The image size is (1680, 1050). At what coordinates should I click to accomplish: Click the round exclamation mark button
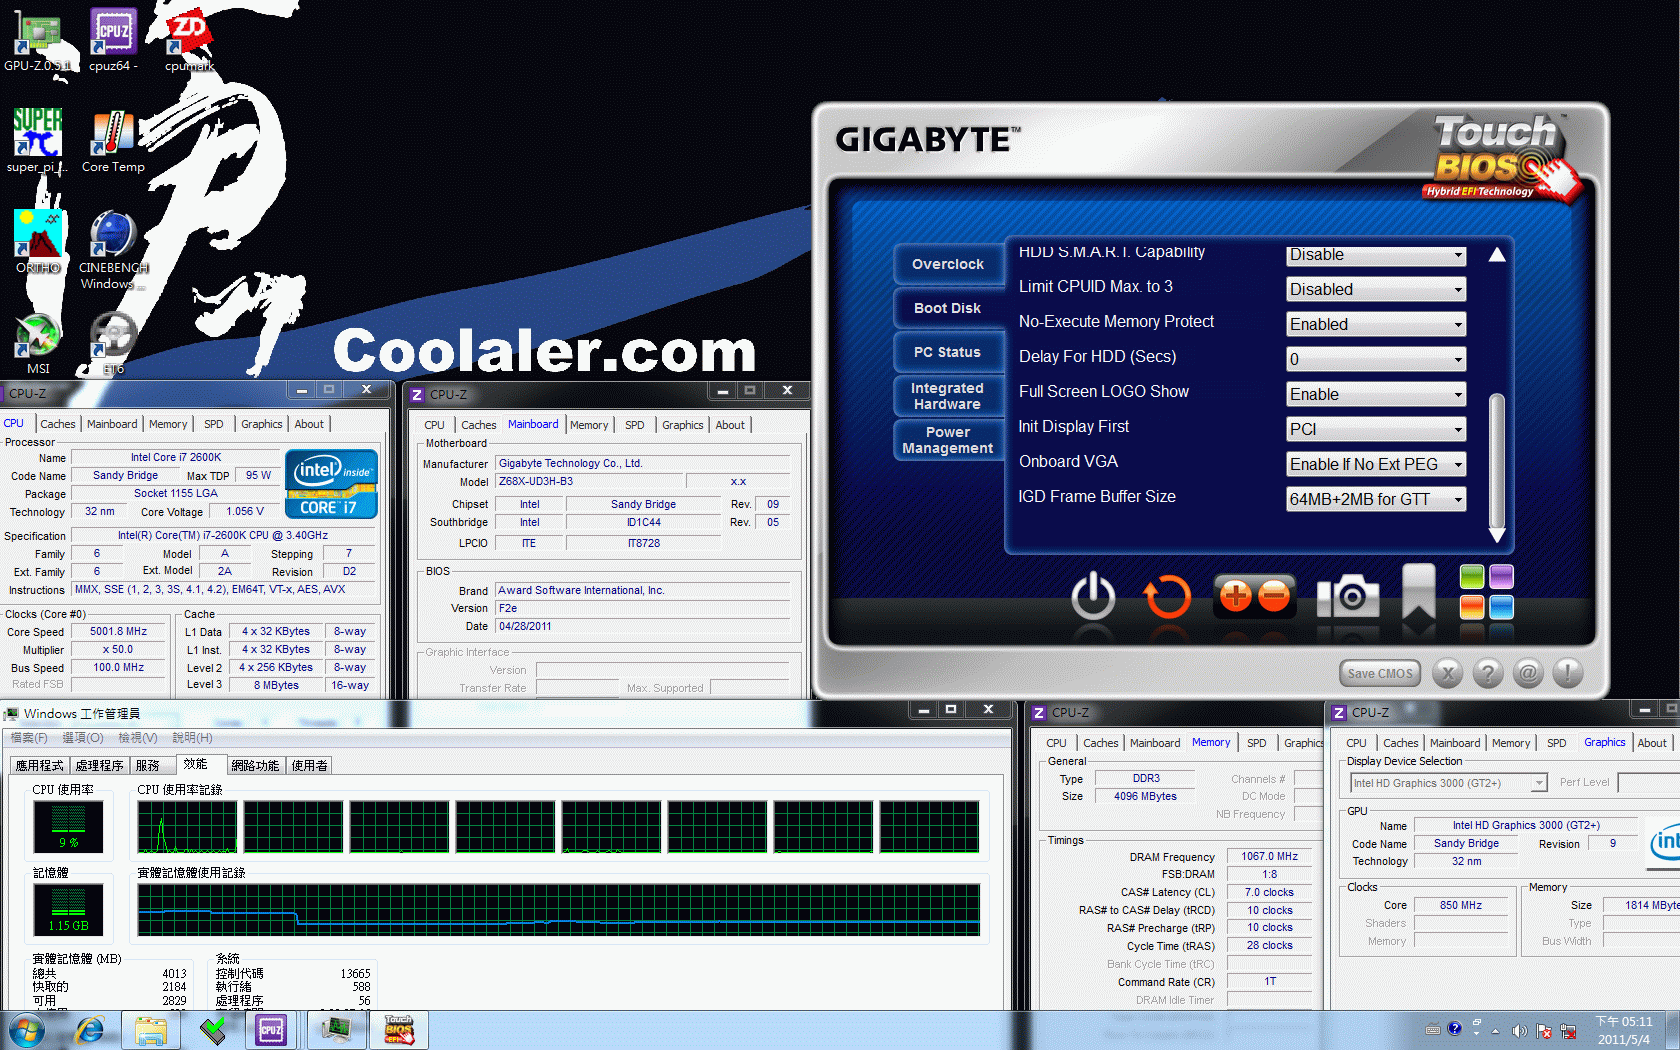(x=1568, y=673)
